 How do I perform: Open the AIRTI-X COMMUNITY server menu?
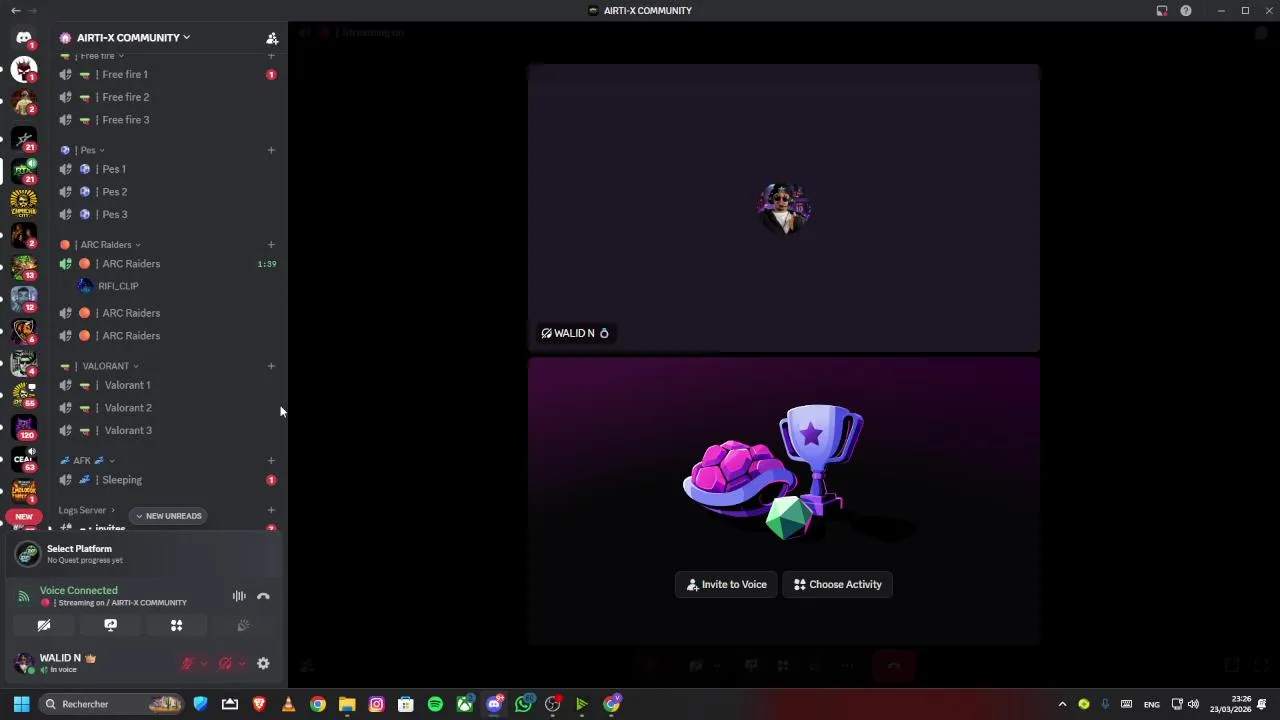(133, 38)
